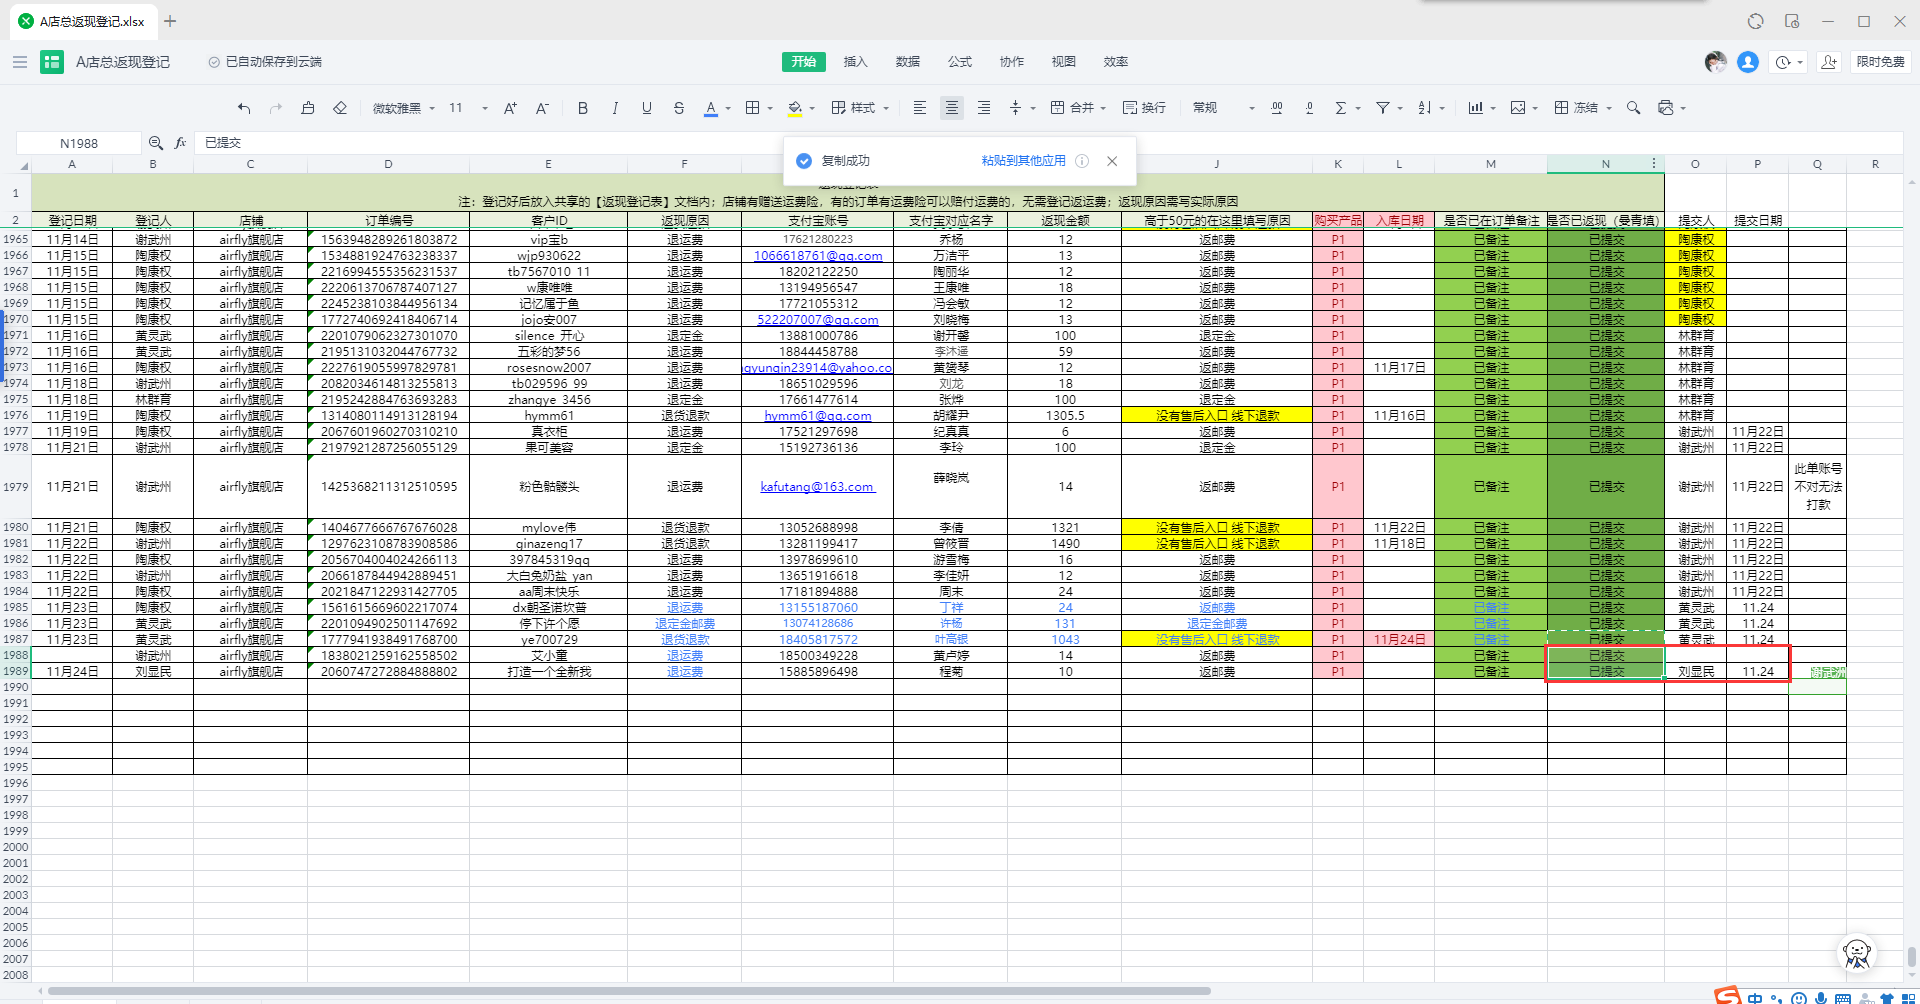Open the number format 常规 dropdown
This screenshot has height=1004, width=1920.
coord(1223,108)
